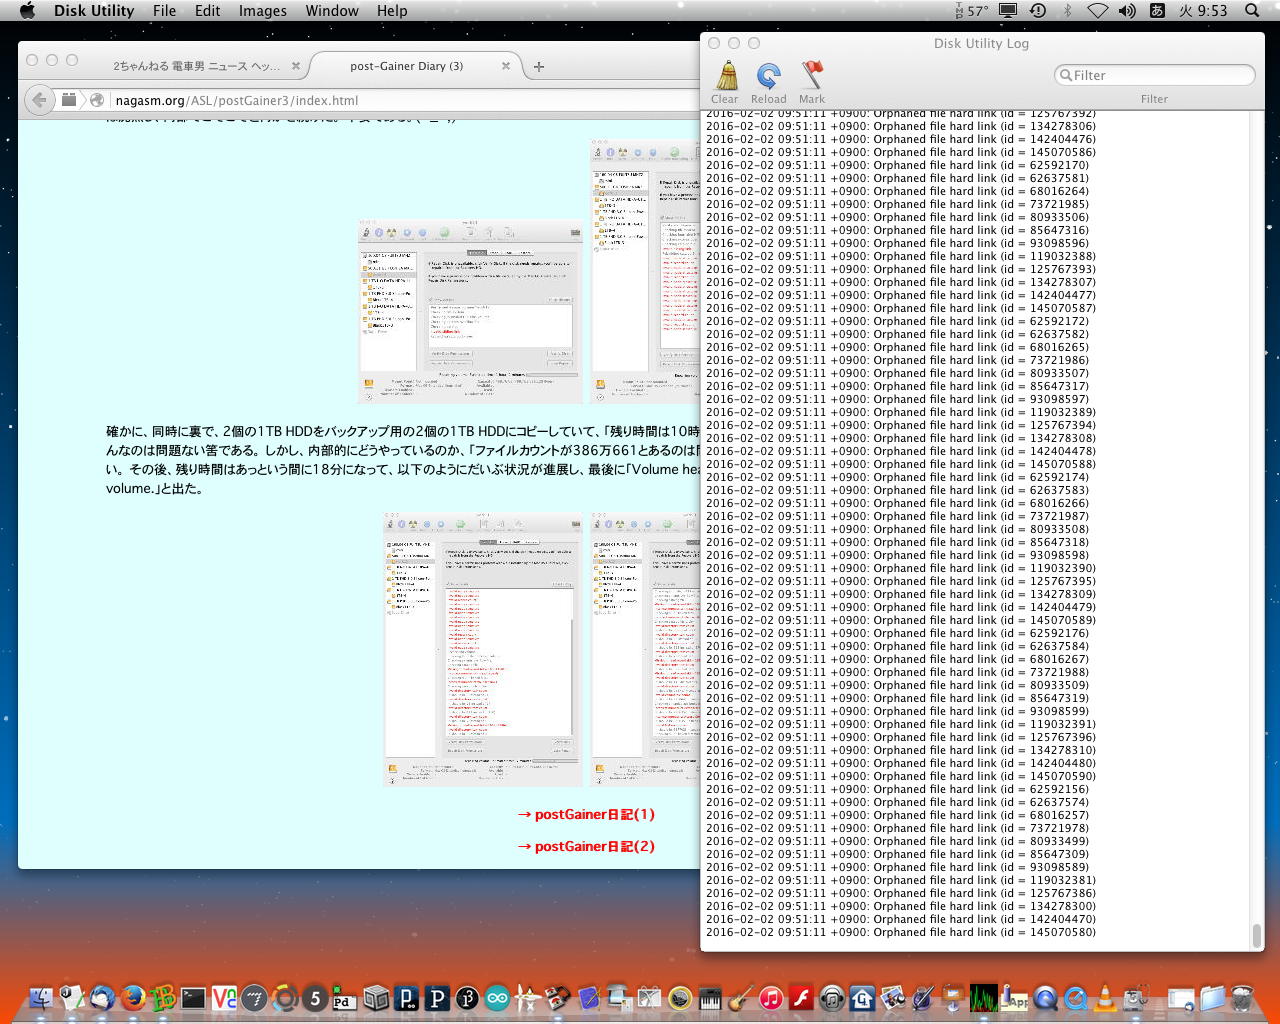Open Spotlight search in menu bar
This screenshot has height=1024, width=1280.
click(x=1252, y=11)
